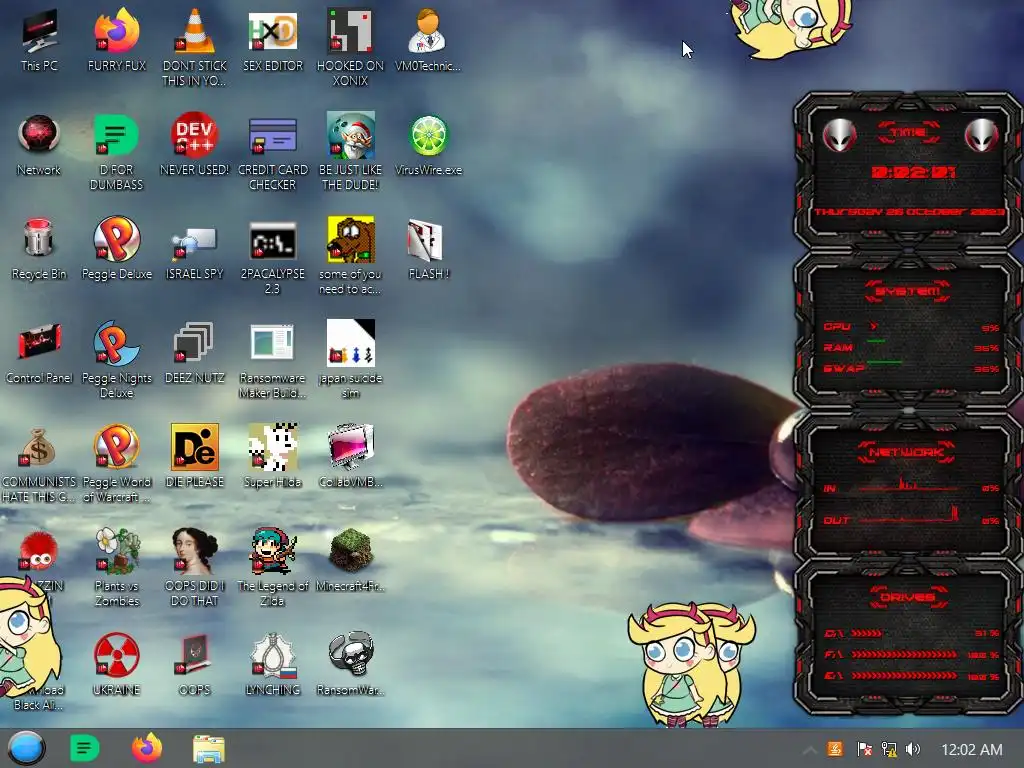Open the 12:02 AM taskbar clock
The image size is (1024, 768).
tap(972, 750)
